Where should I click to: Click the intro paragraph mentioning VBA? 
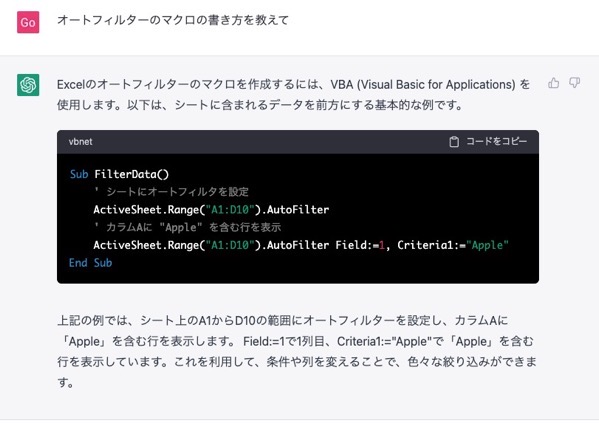point(293,94)
